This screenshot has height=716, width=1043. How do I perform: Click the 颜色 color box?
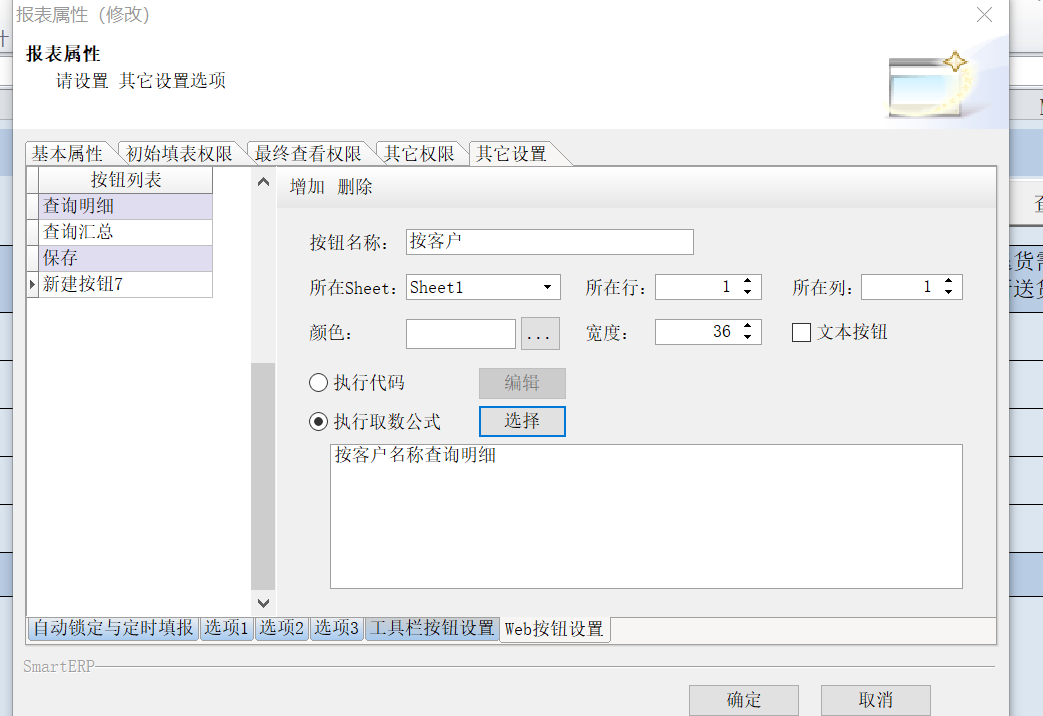pyautogui.click(x=461, y=334)
